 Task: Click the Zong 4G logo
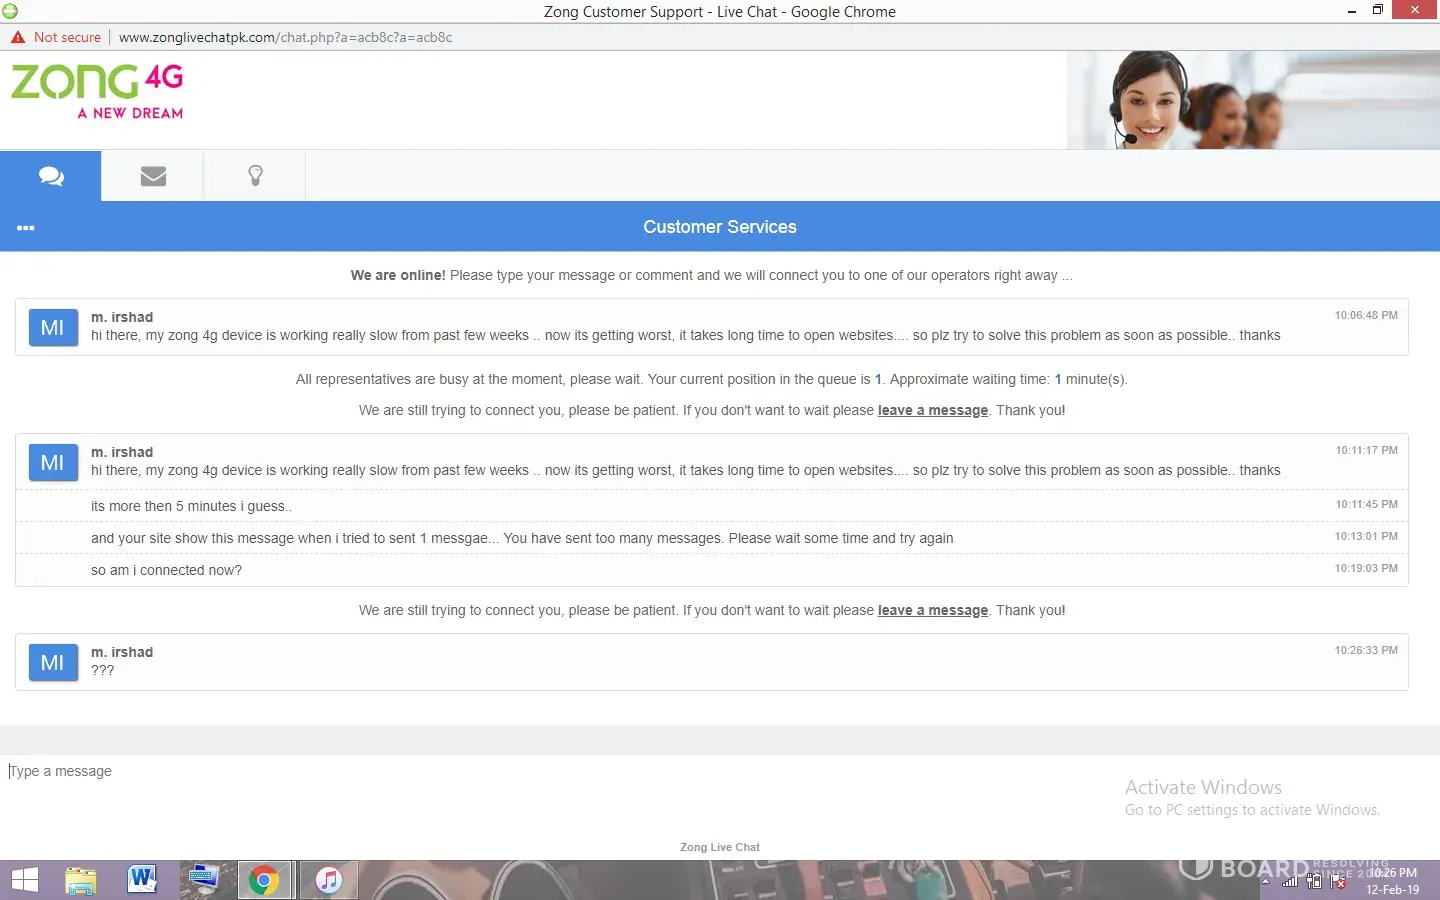coord(97,91)
